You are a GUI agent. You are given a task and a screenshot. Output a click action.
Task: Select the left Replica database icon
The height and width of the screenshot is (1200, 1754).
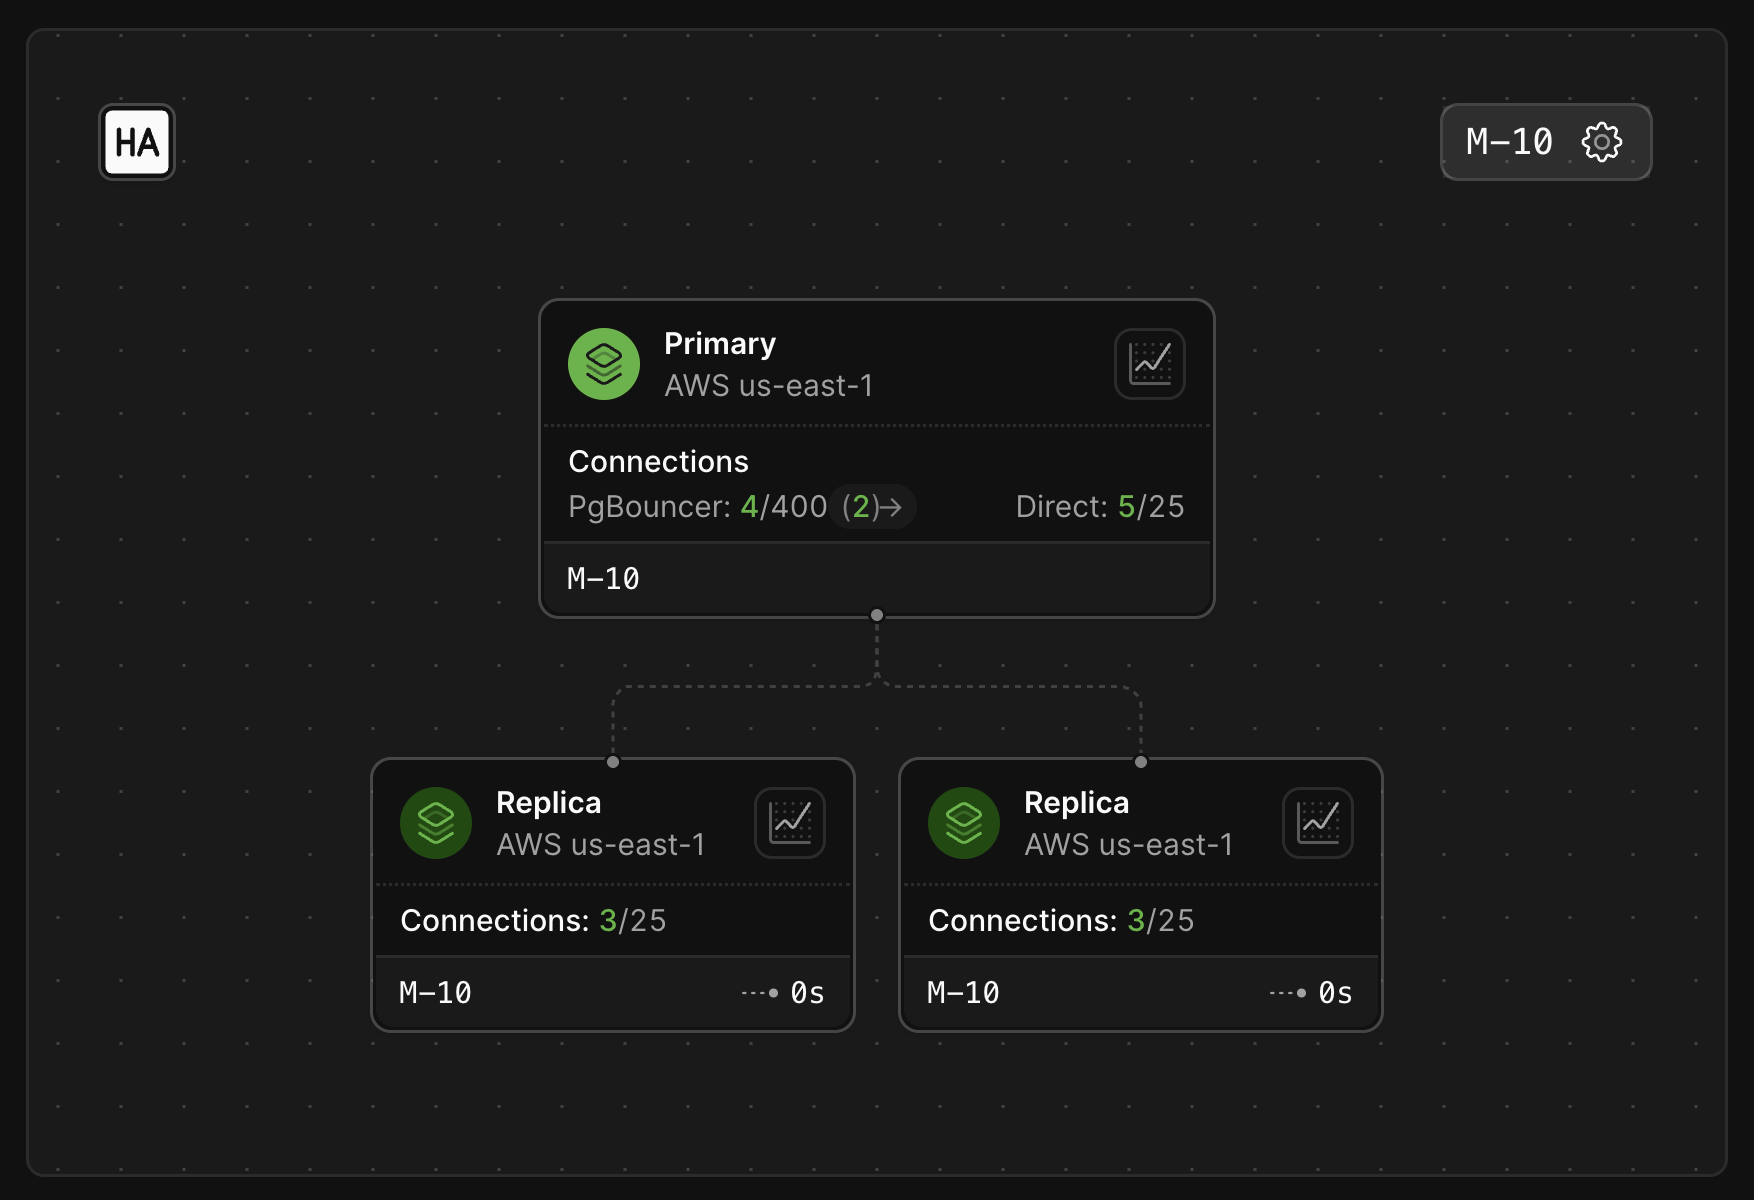tap(435, 822)
